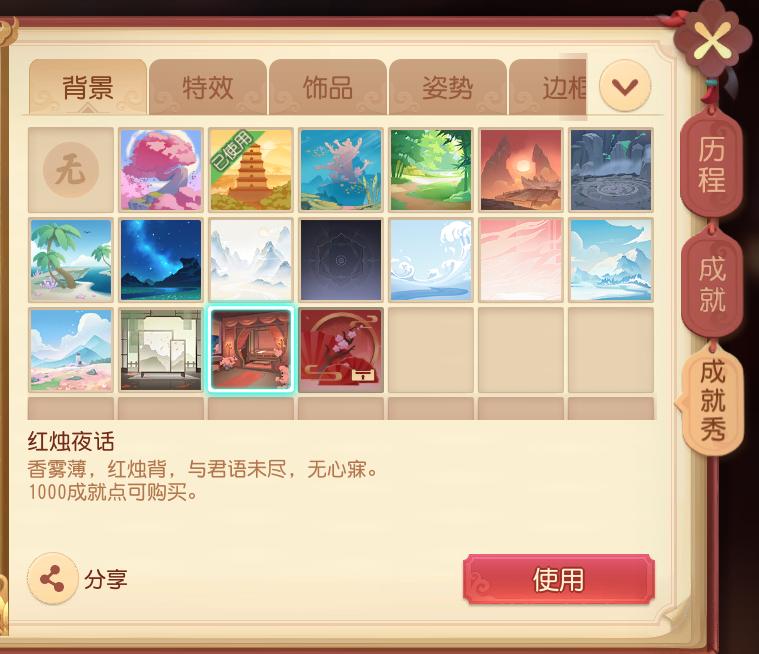Switch to the 特效 tab
The image size is (759, 654).
pyautogui.click(x=208, y=87)
